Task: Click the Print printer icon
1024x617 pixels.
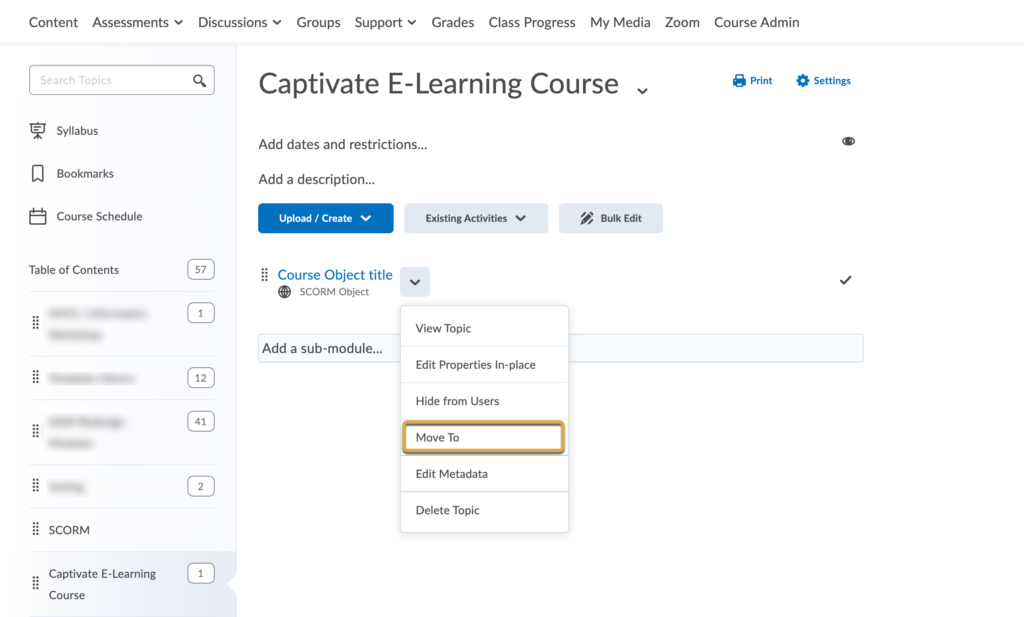Action: pos(739,81)
